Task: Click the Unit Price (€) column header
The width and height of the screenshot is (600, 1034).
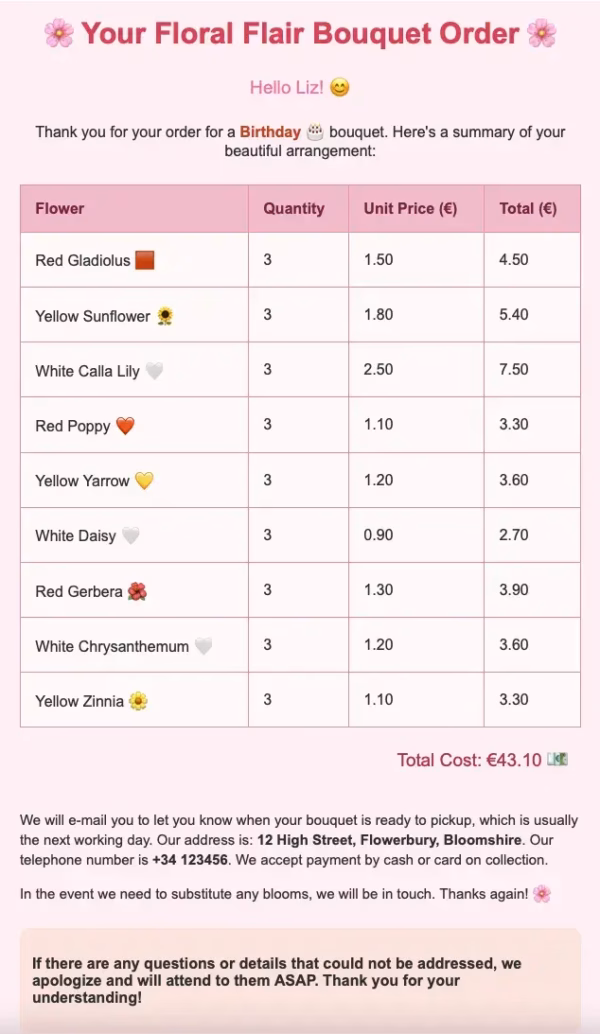Action: (410, 209)
